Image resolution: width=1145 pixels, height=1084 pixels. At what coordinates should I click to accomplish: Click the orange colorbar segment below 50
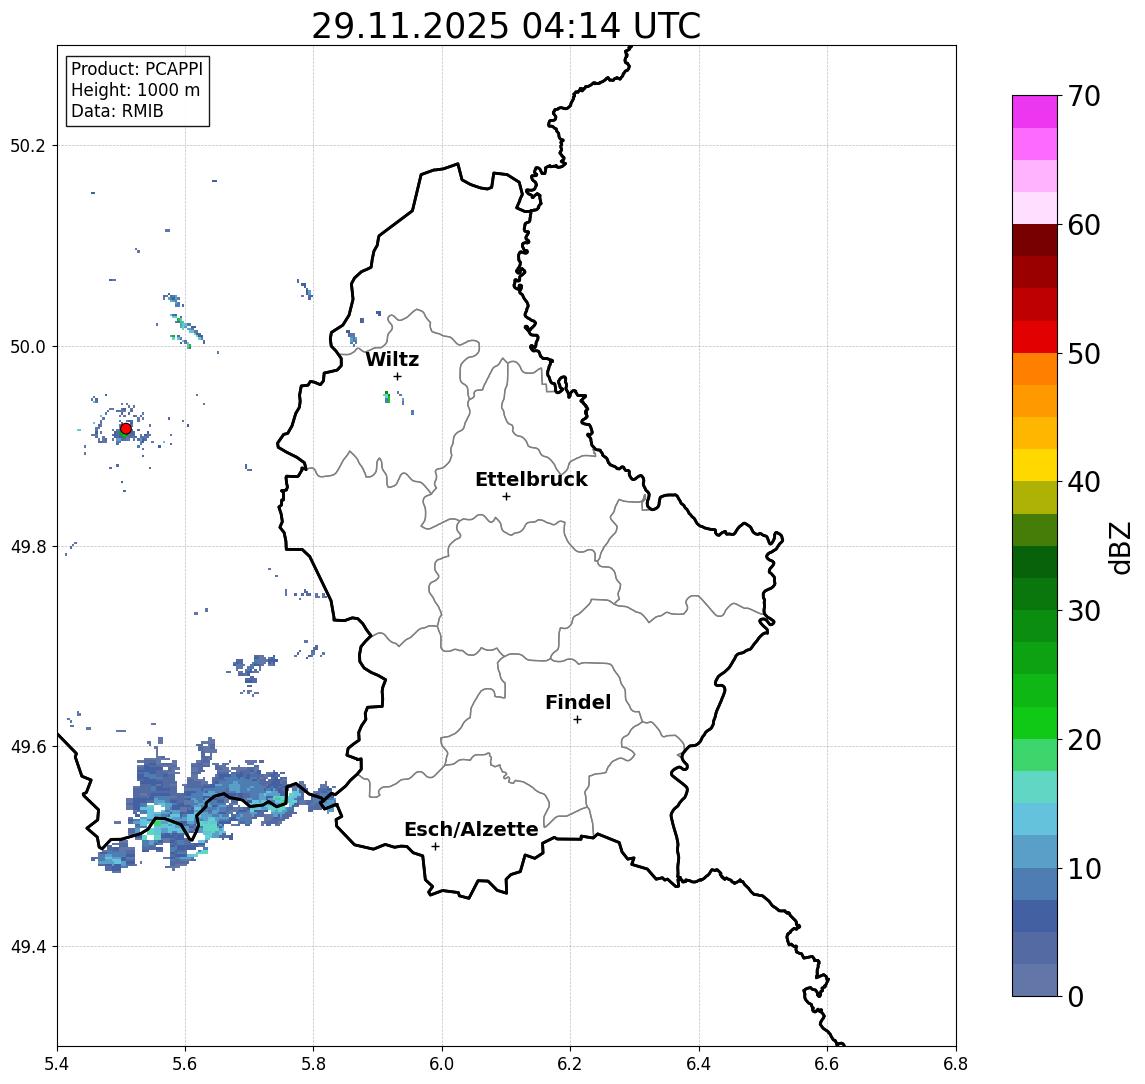click(x=1035, y=369)
